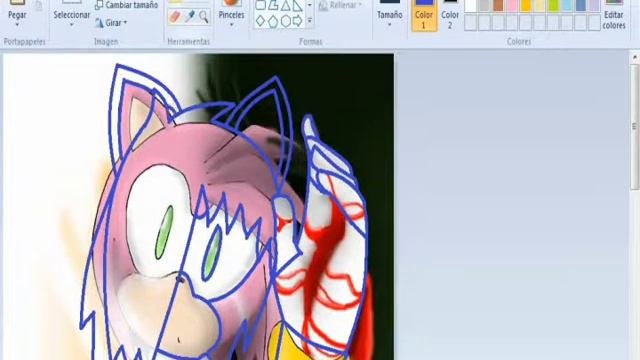Click the scroll up arrow of canvas scrollbar
Image resolution: width=640 pixels, height=360 pixels.
[635, 58]
